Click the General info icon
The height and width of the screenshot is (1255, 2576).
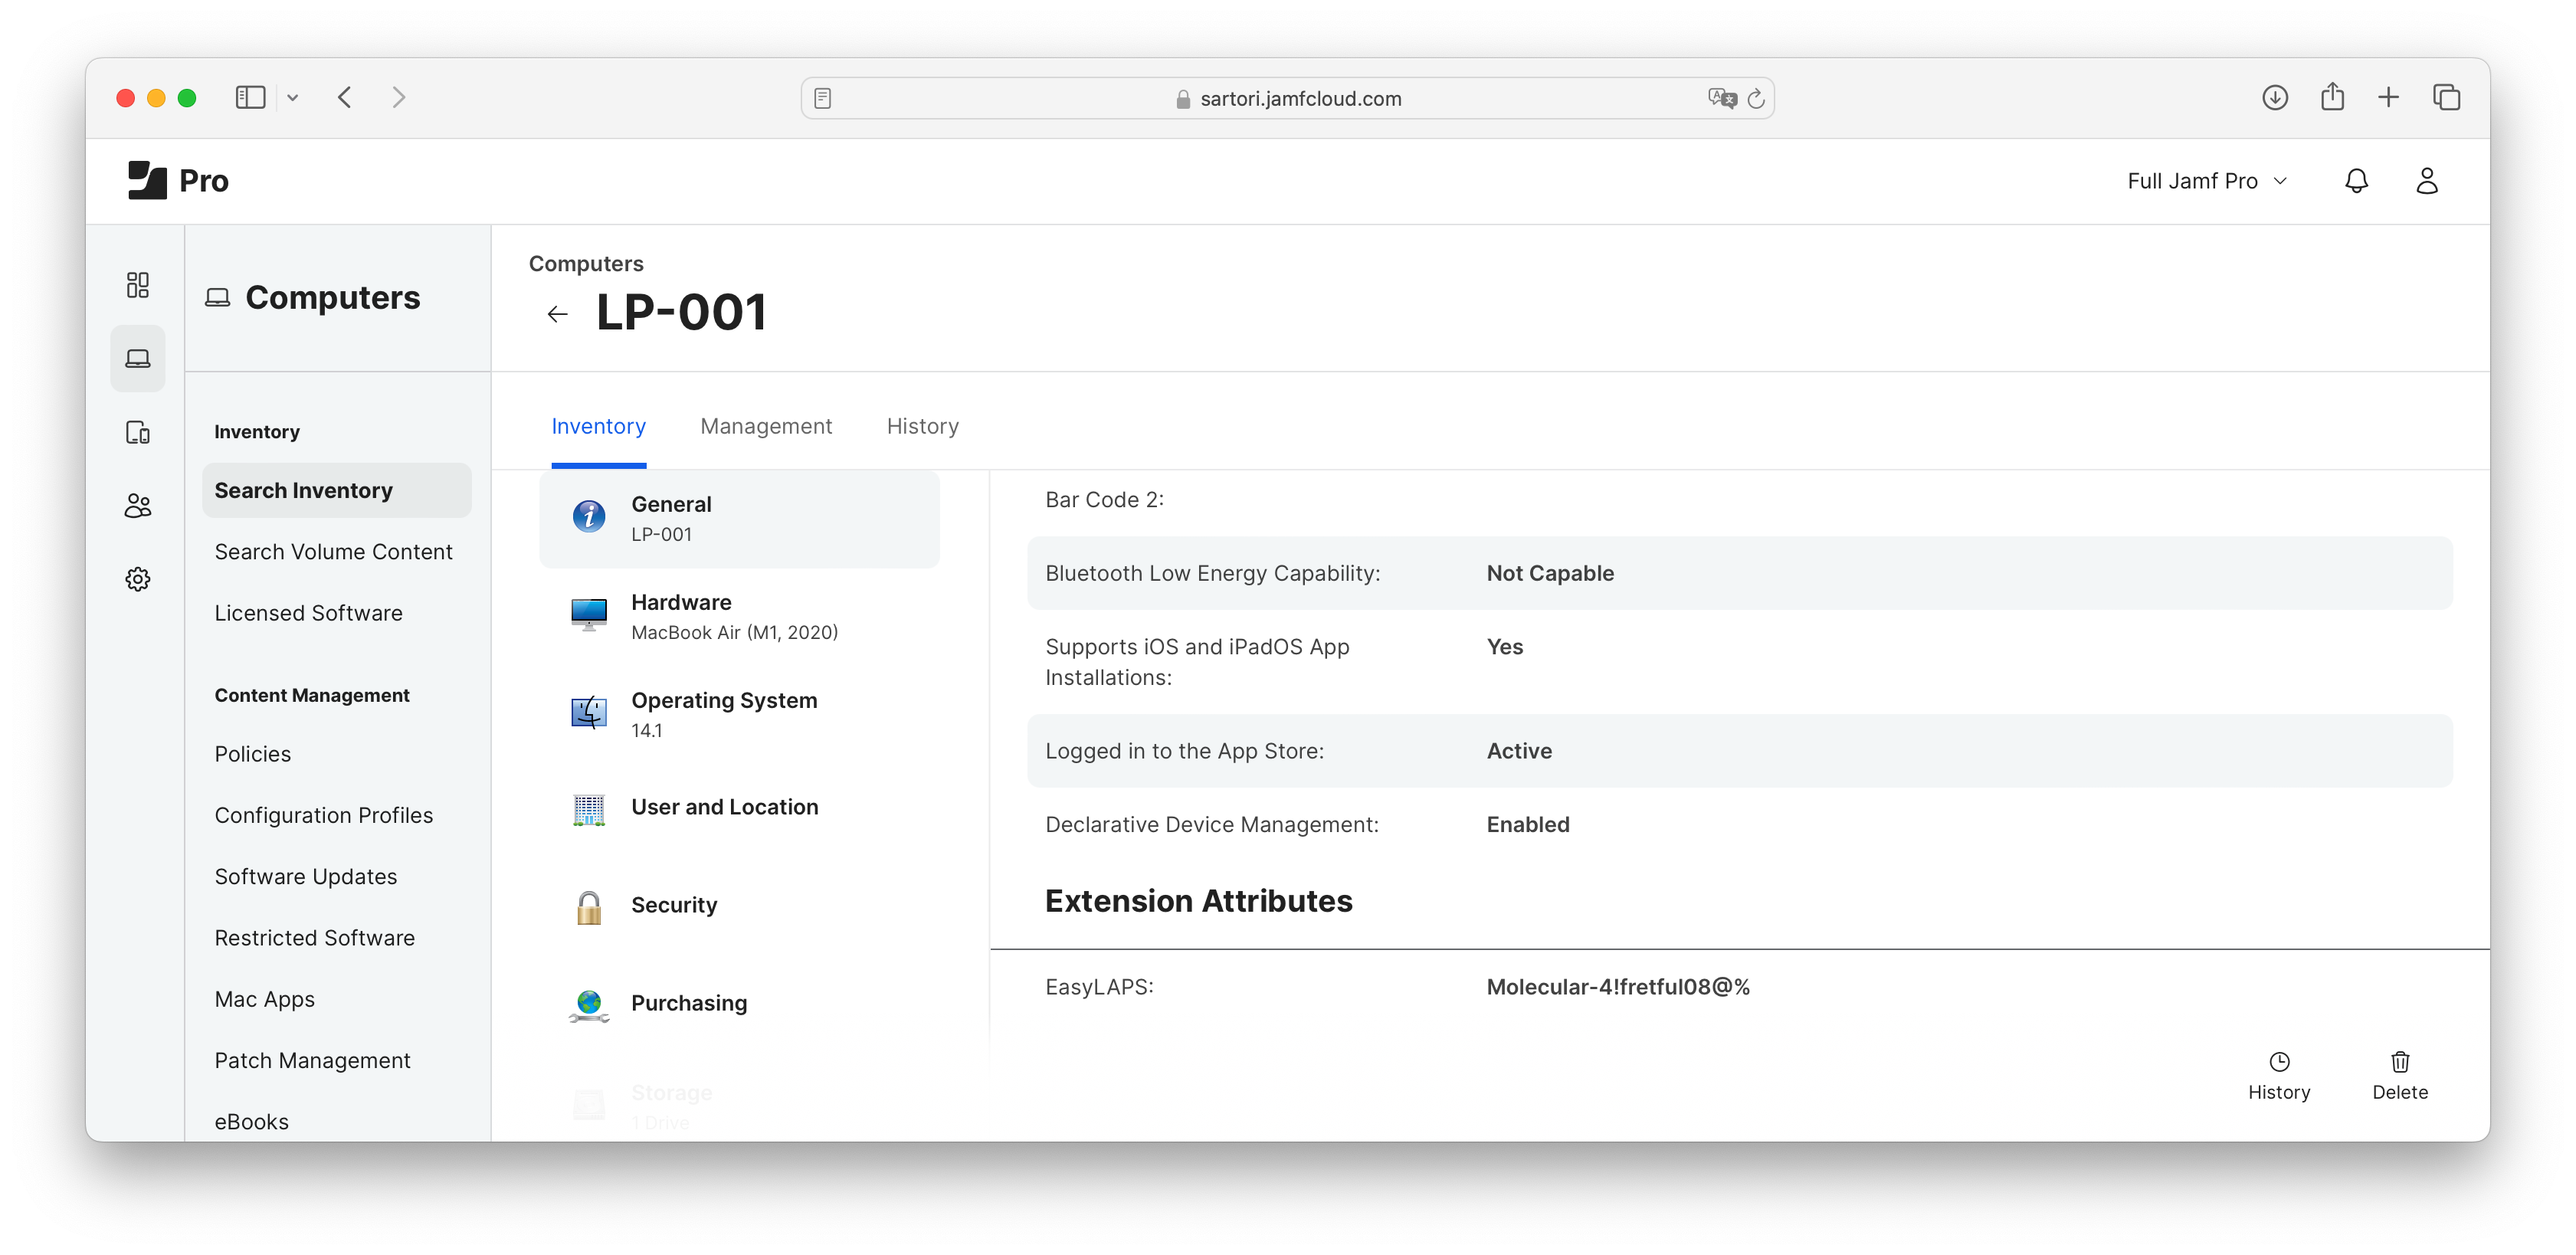pos(588,516)
